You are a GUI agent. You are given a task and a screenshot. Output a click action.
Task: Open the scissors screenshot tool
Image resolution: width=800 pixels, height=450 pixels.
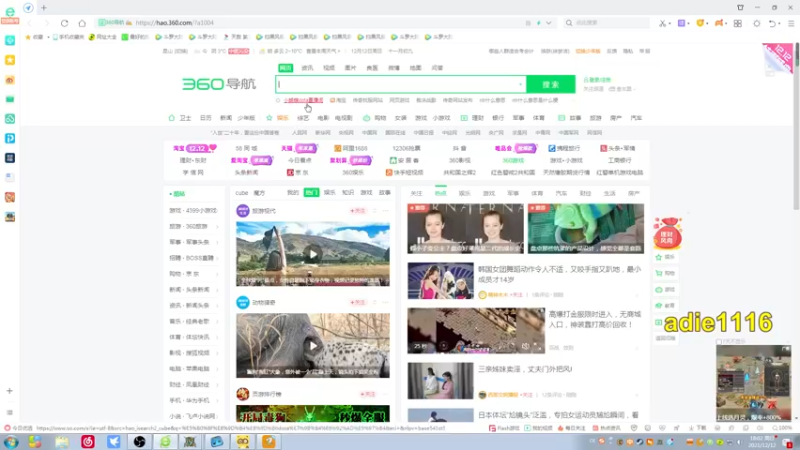click(x=662, y=23)
